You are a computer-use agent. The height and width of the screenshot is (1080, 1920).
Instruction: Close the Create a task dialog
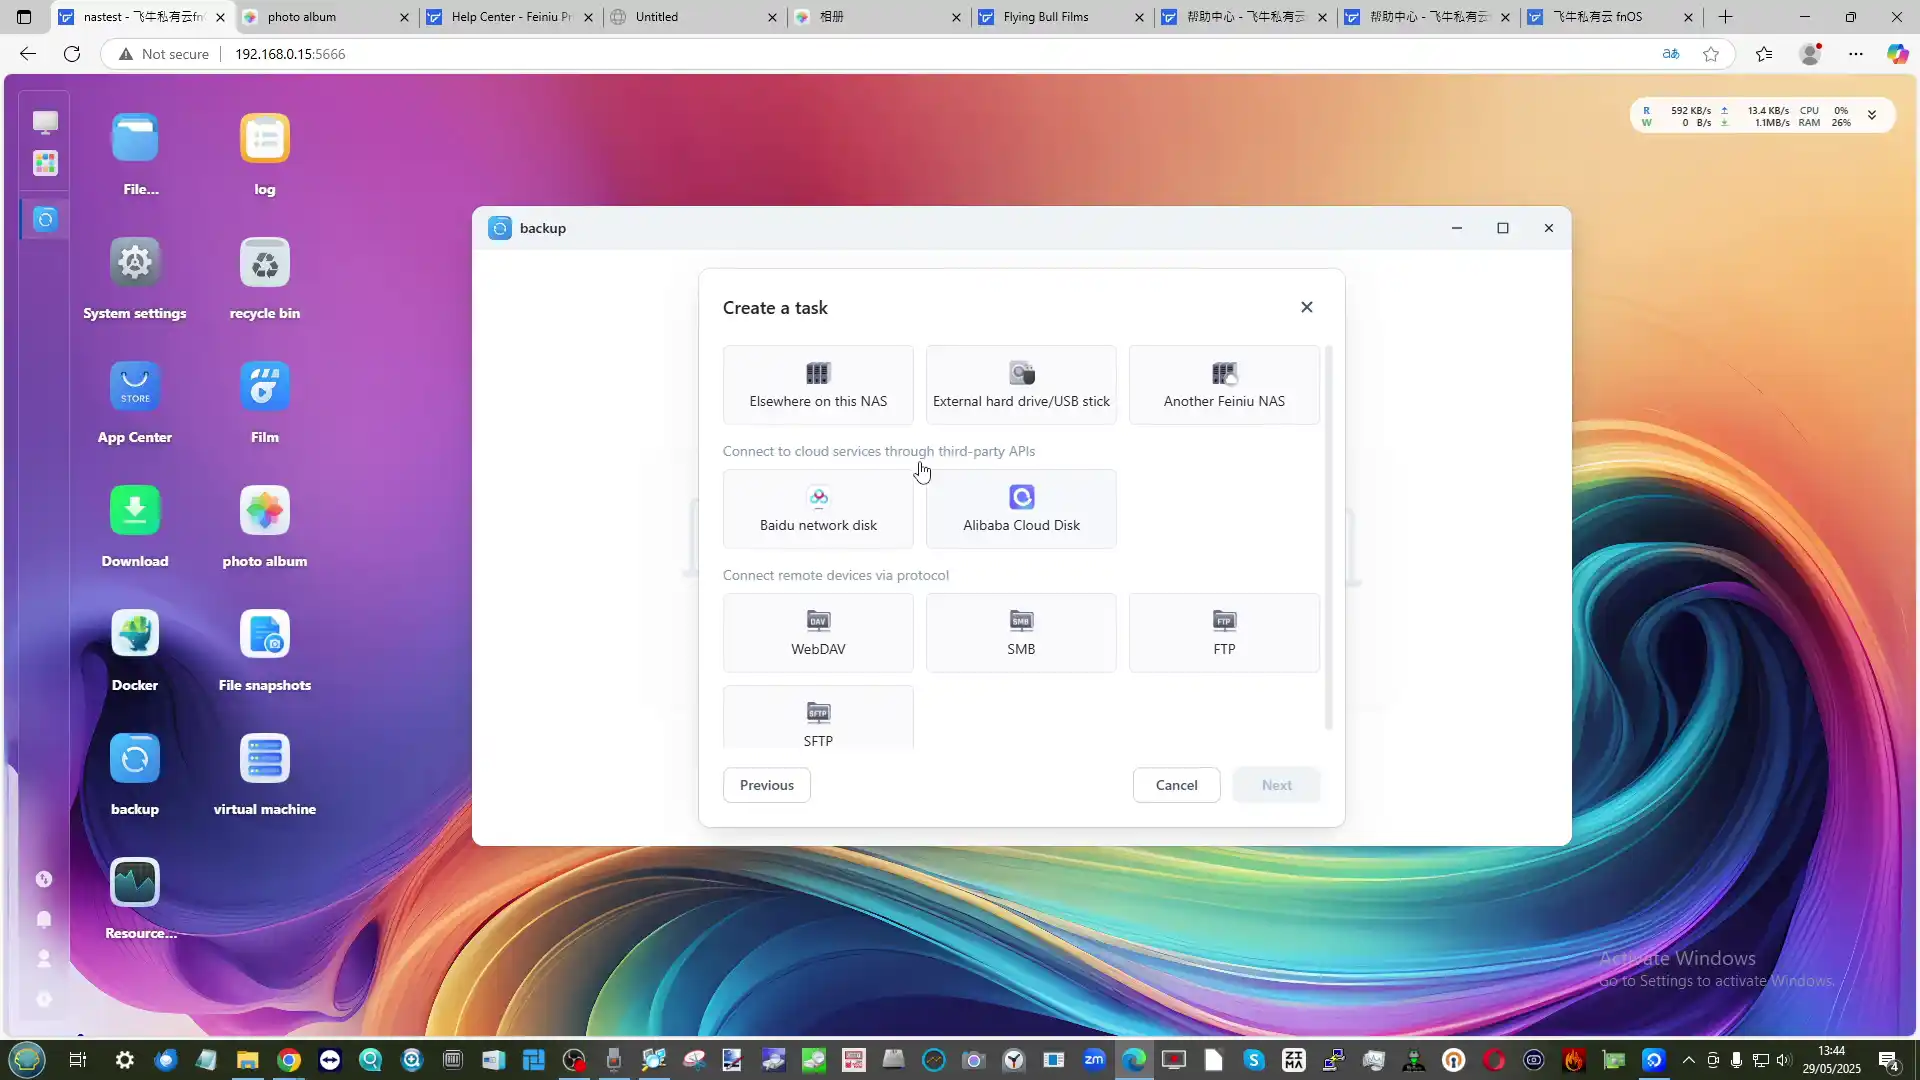tap(1306, 307)
